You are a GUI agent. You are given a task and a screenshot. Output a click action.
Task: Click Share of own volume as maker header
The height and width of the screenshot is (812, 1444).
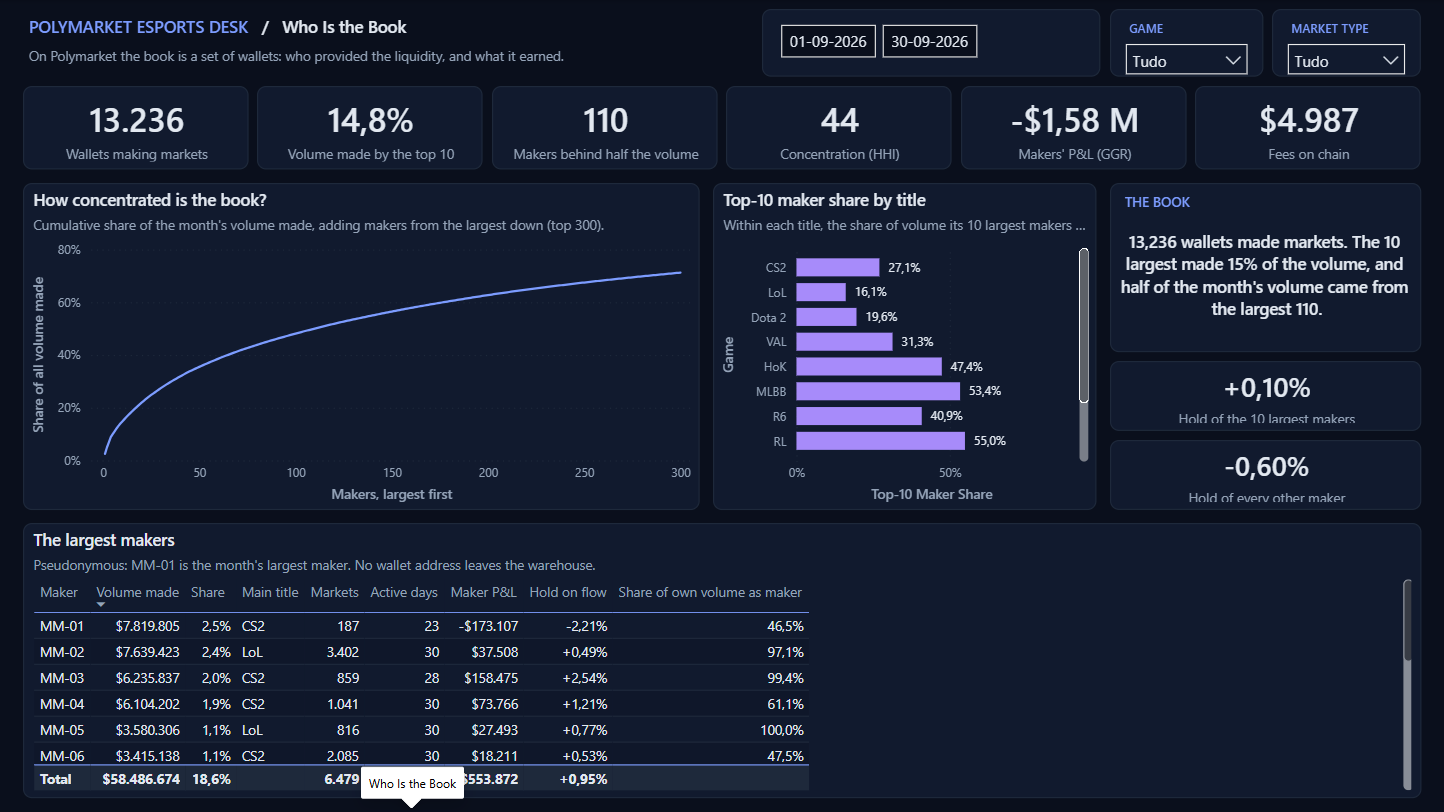[710, 592]
